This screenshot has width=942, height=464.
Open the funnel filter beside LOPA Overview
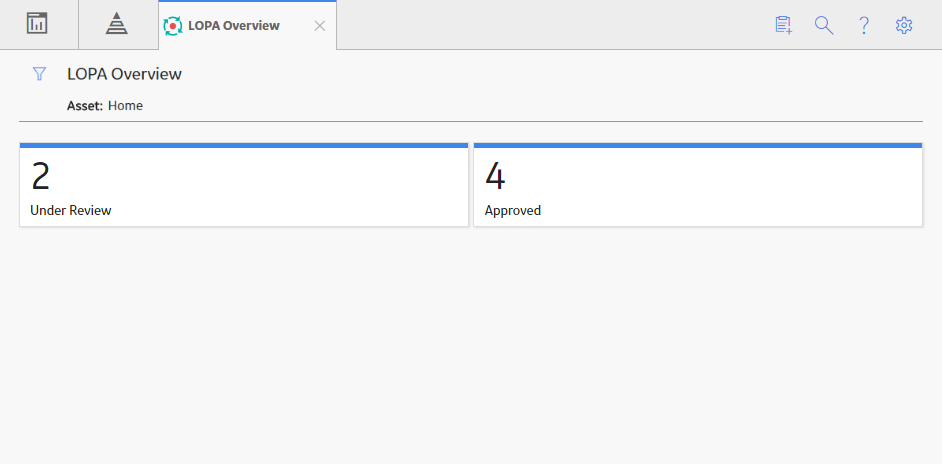coord(39,74)
